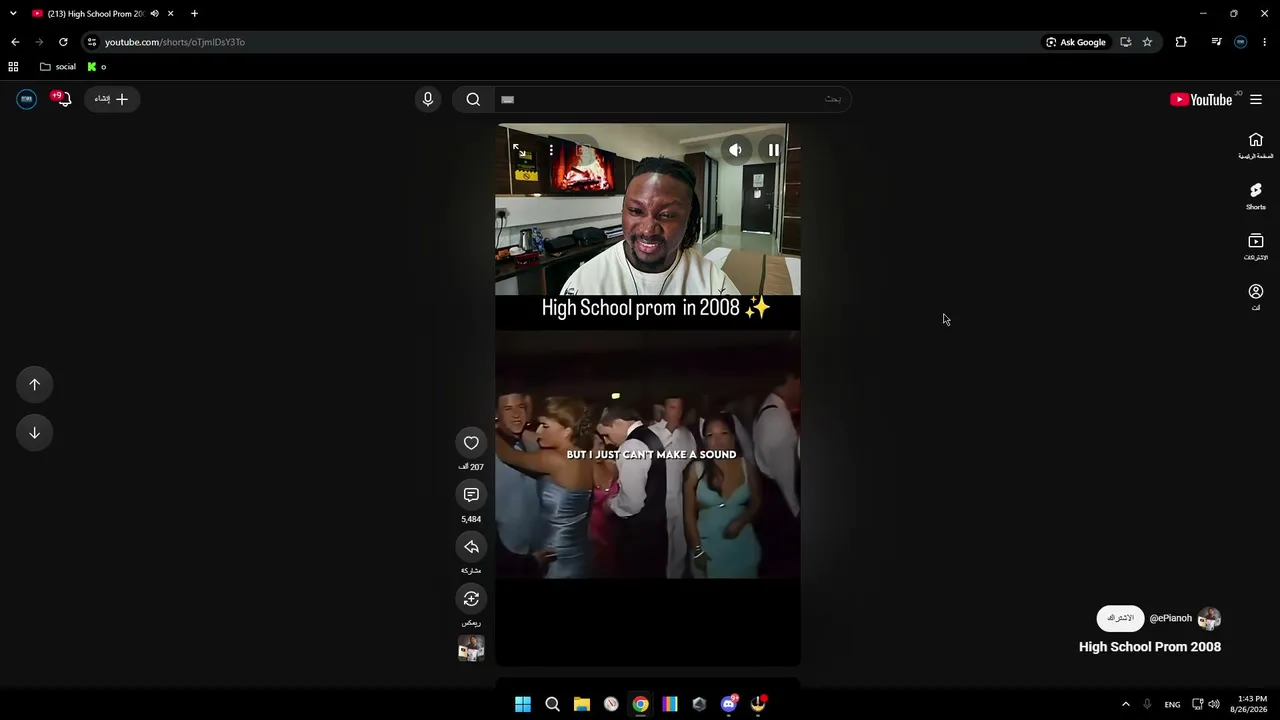Open Chrome's three-dot menu
Image resolution: width=1280 pixels, height=720 pixels.
pyautogui.click(x=1265, y=42)
